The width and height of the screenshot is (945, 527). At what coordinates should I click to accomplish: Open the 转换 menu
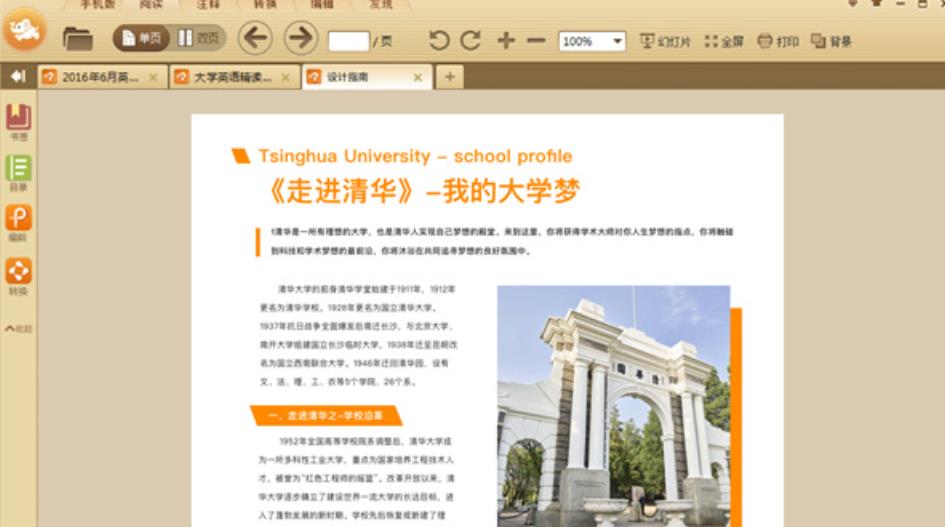[x=265, y=4]
